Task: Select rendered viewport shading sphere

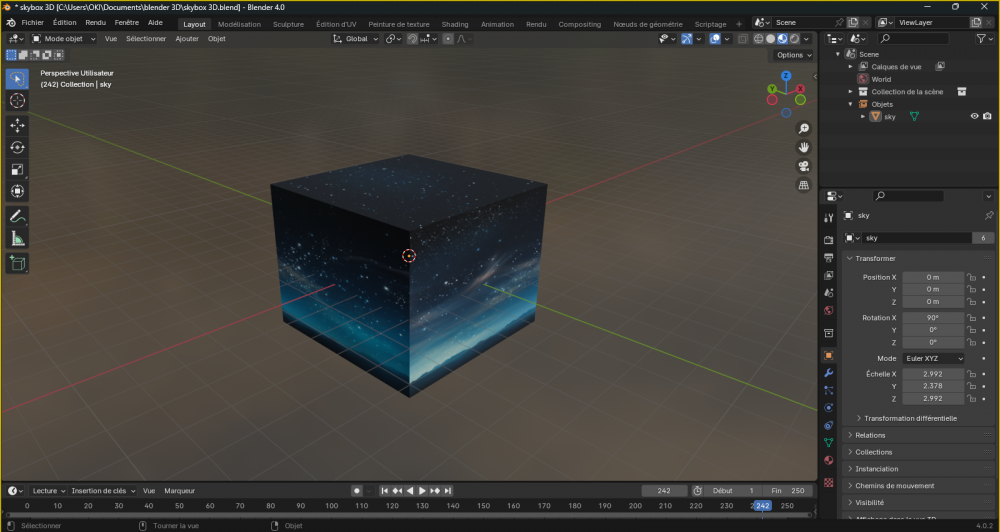Action: tap(794, 39)
